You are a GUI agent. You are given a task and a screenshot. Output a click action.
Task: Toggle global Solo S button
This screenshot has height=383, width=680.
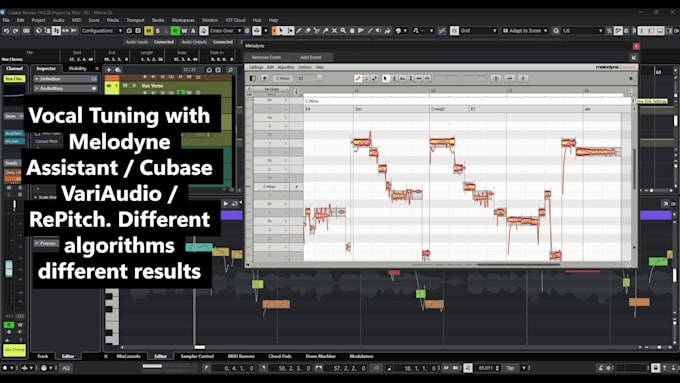tap(158, 31)
